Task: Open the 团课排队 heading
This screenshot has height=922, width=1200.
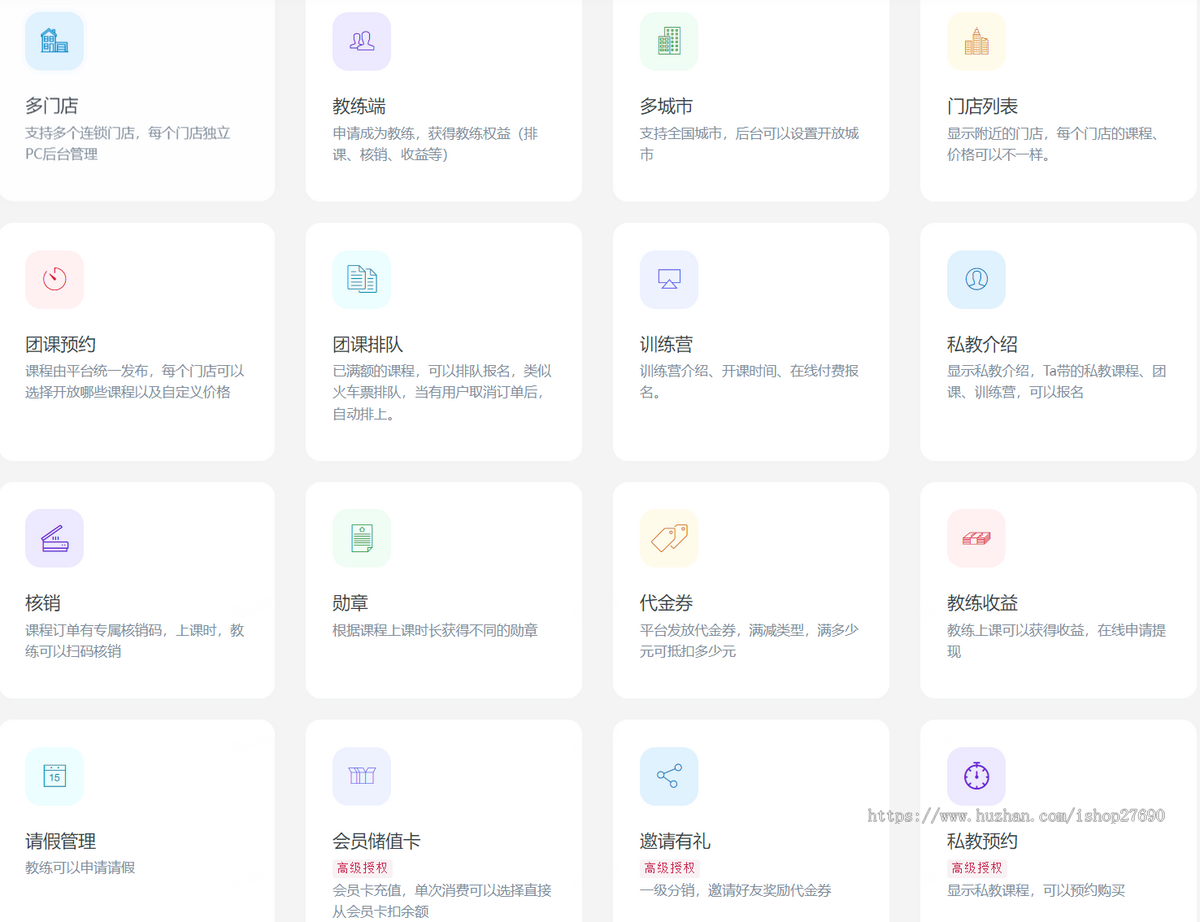Action: point(368,345)
